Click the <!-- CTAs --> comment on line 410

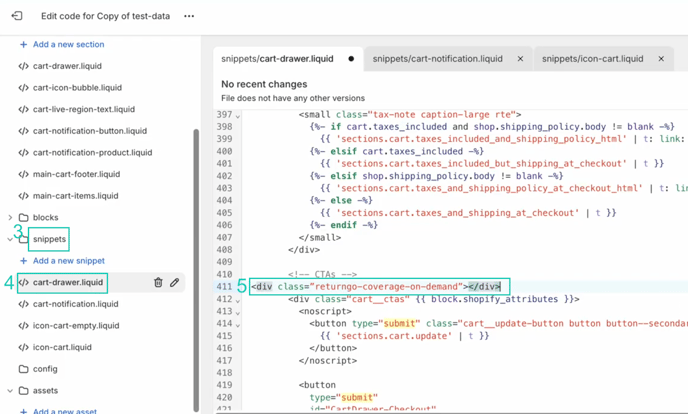pyautogui.click(x=322, y=275)
